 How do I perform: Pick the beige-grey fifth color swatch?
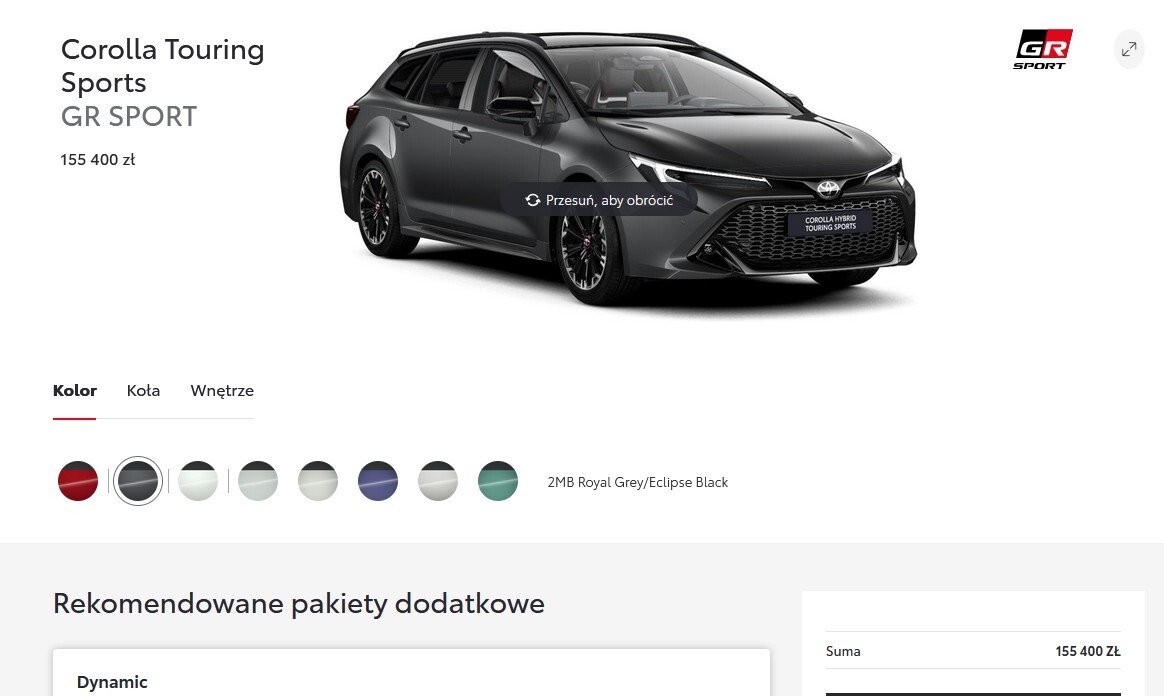(x=318, y=481)
